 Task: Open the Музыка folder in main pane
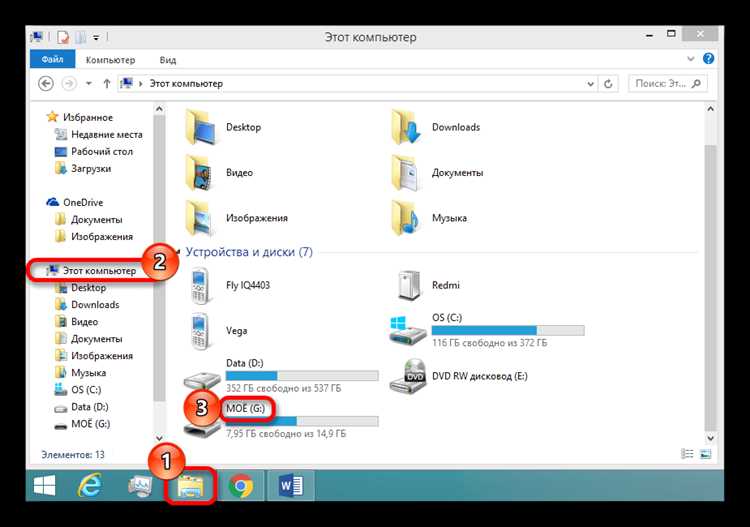(x=407, y=218)
